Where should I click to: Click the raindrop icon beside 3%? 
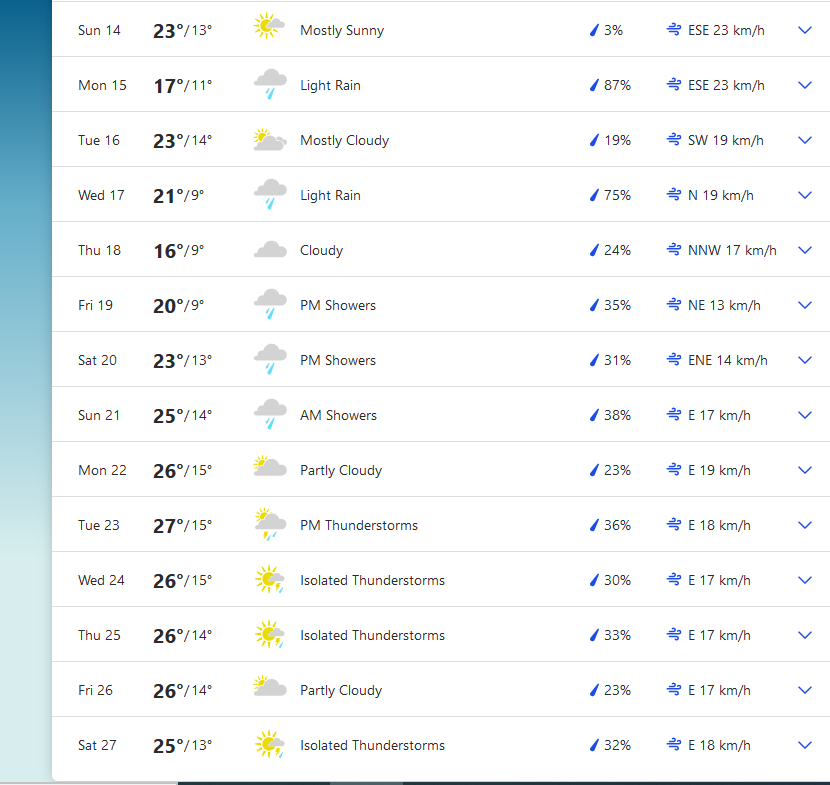[594, 31]
